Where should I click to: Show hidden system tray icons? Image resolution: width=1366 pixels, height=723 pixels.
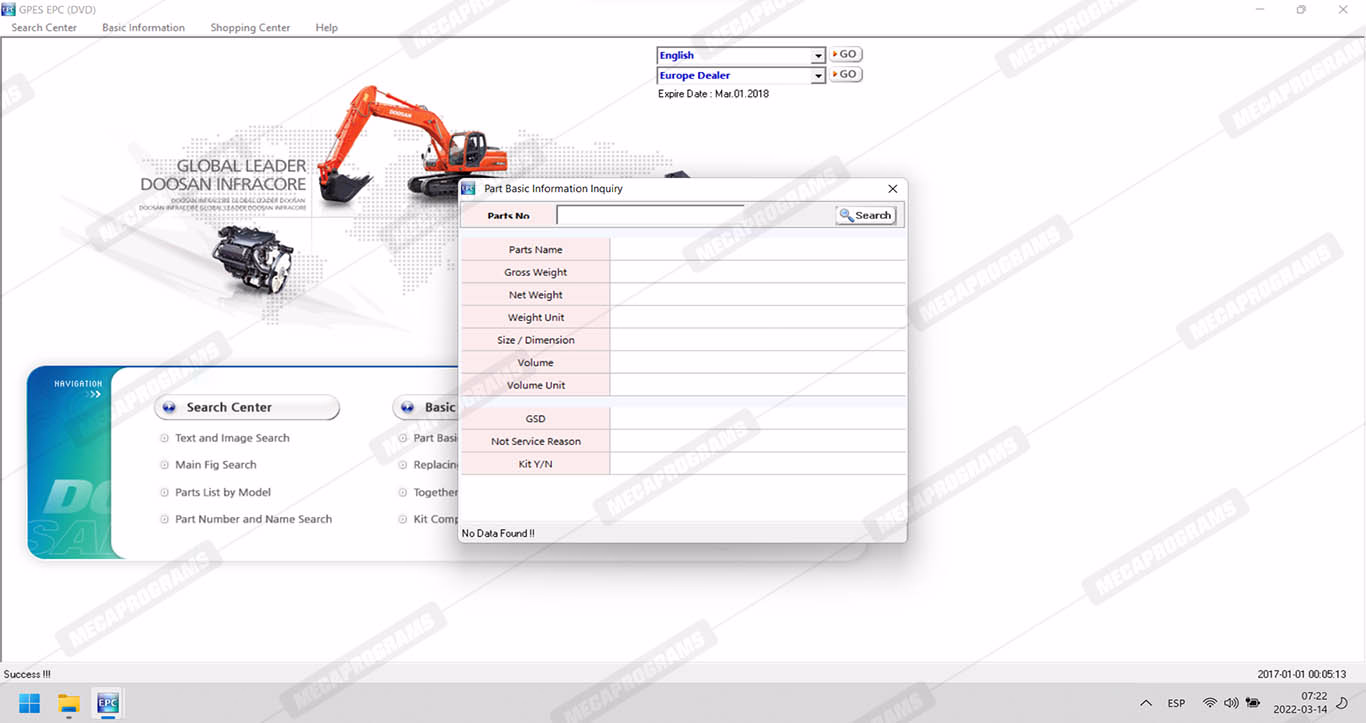(1146, 703)
